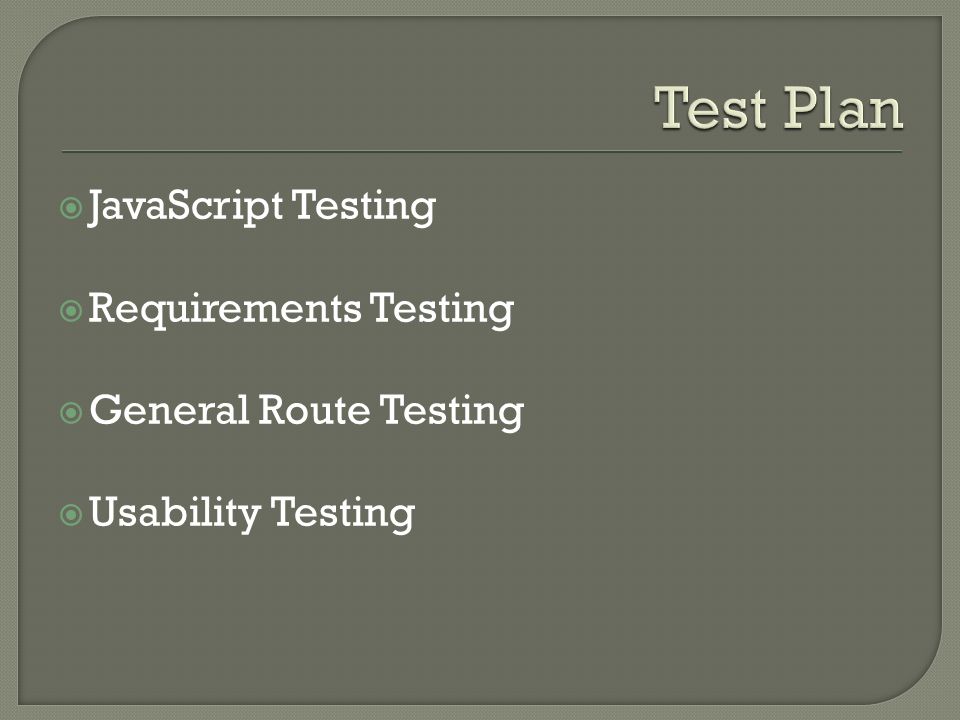Viewport: 960px width, 720px height.
Task: Click the word "Test" in the title
Action: tap(710, 108)
